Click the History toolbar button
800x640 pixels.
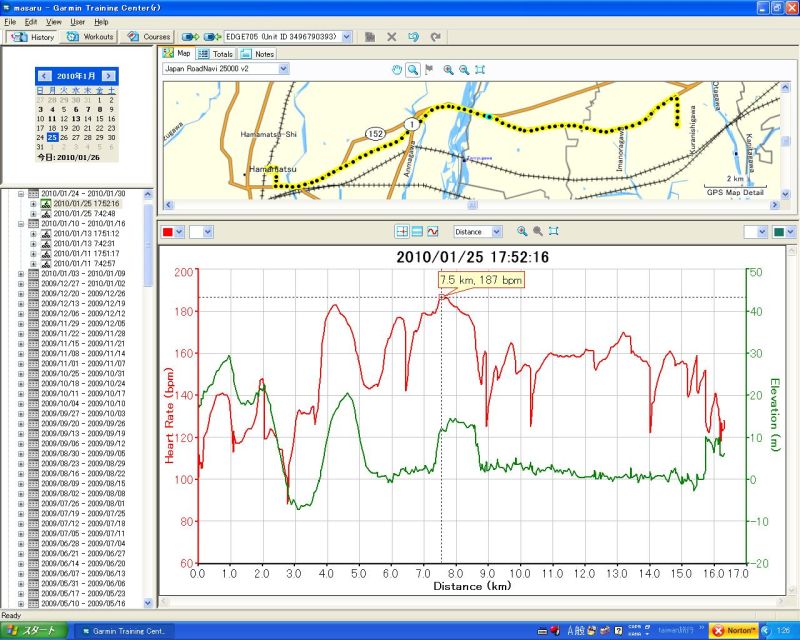tap(33, 37)
